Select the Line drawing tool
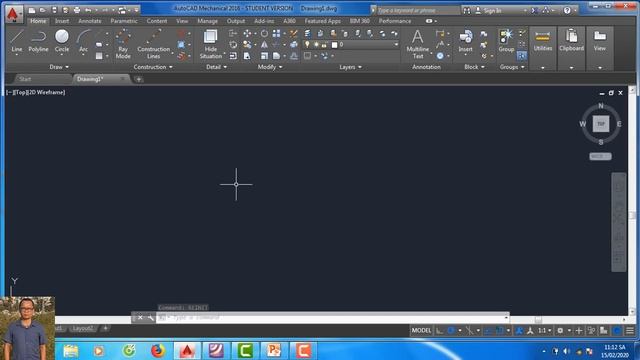Image resolution: width=640 pixels, height=360 pixels. click(17, 41)
